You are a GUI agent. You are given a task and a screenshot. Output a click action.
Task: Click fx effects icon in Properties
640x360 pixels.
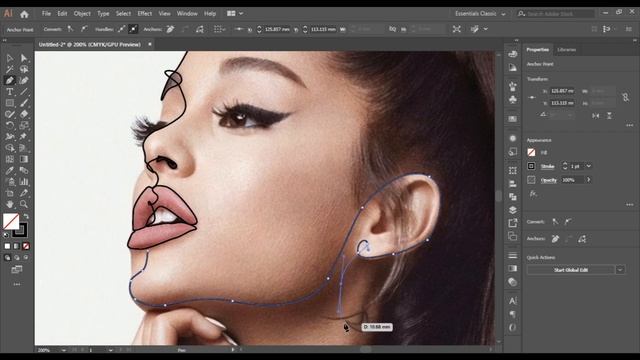coord(533,194)
